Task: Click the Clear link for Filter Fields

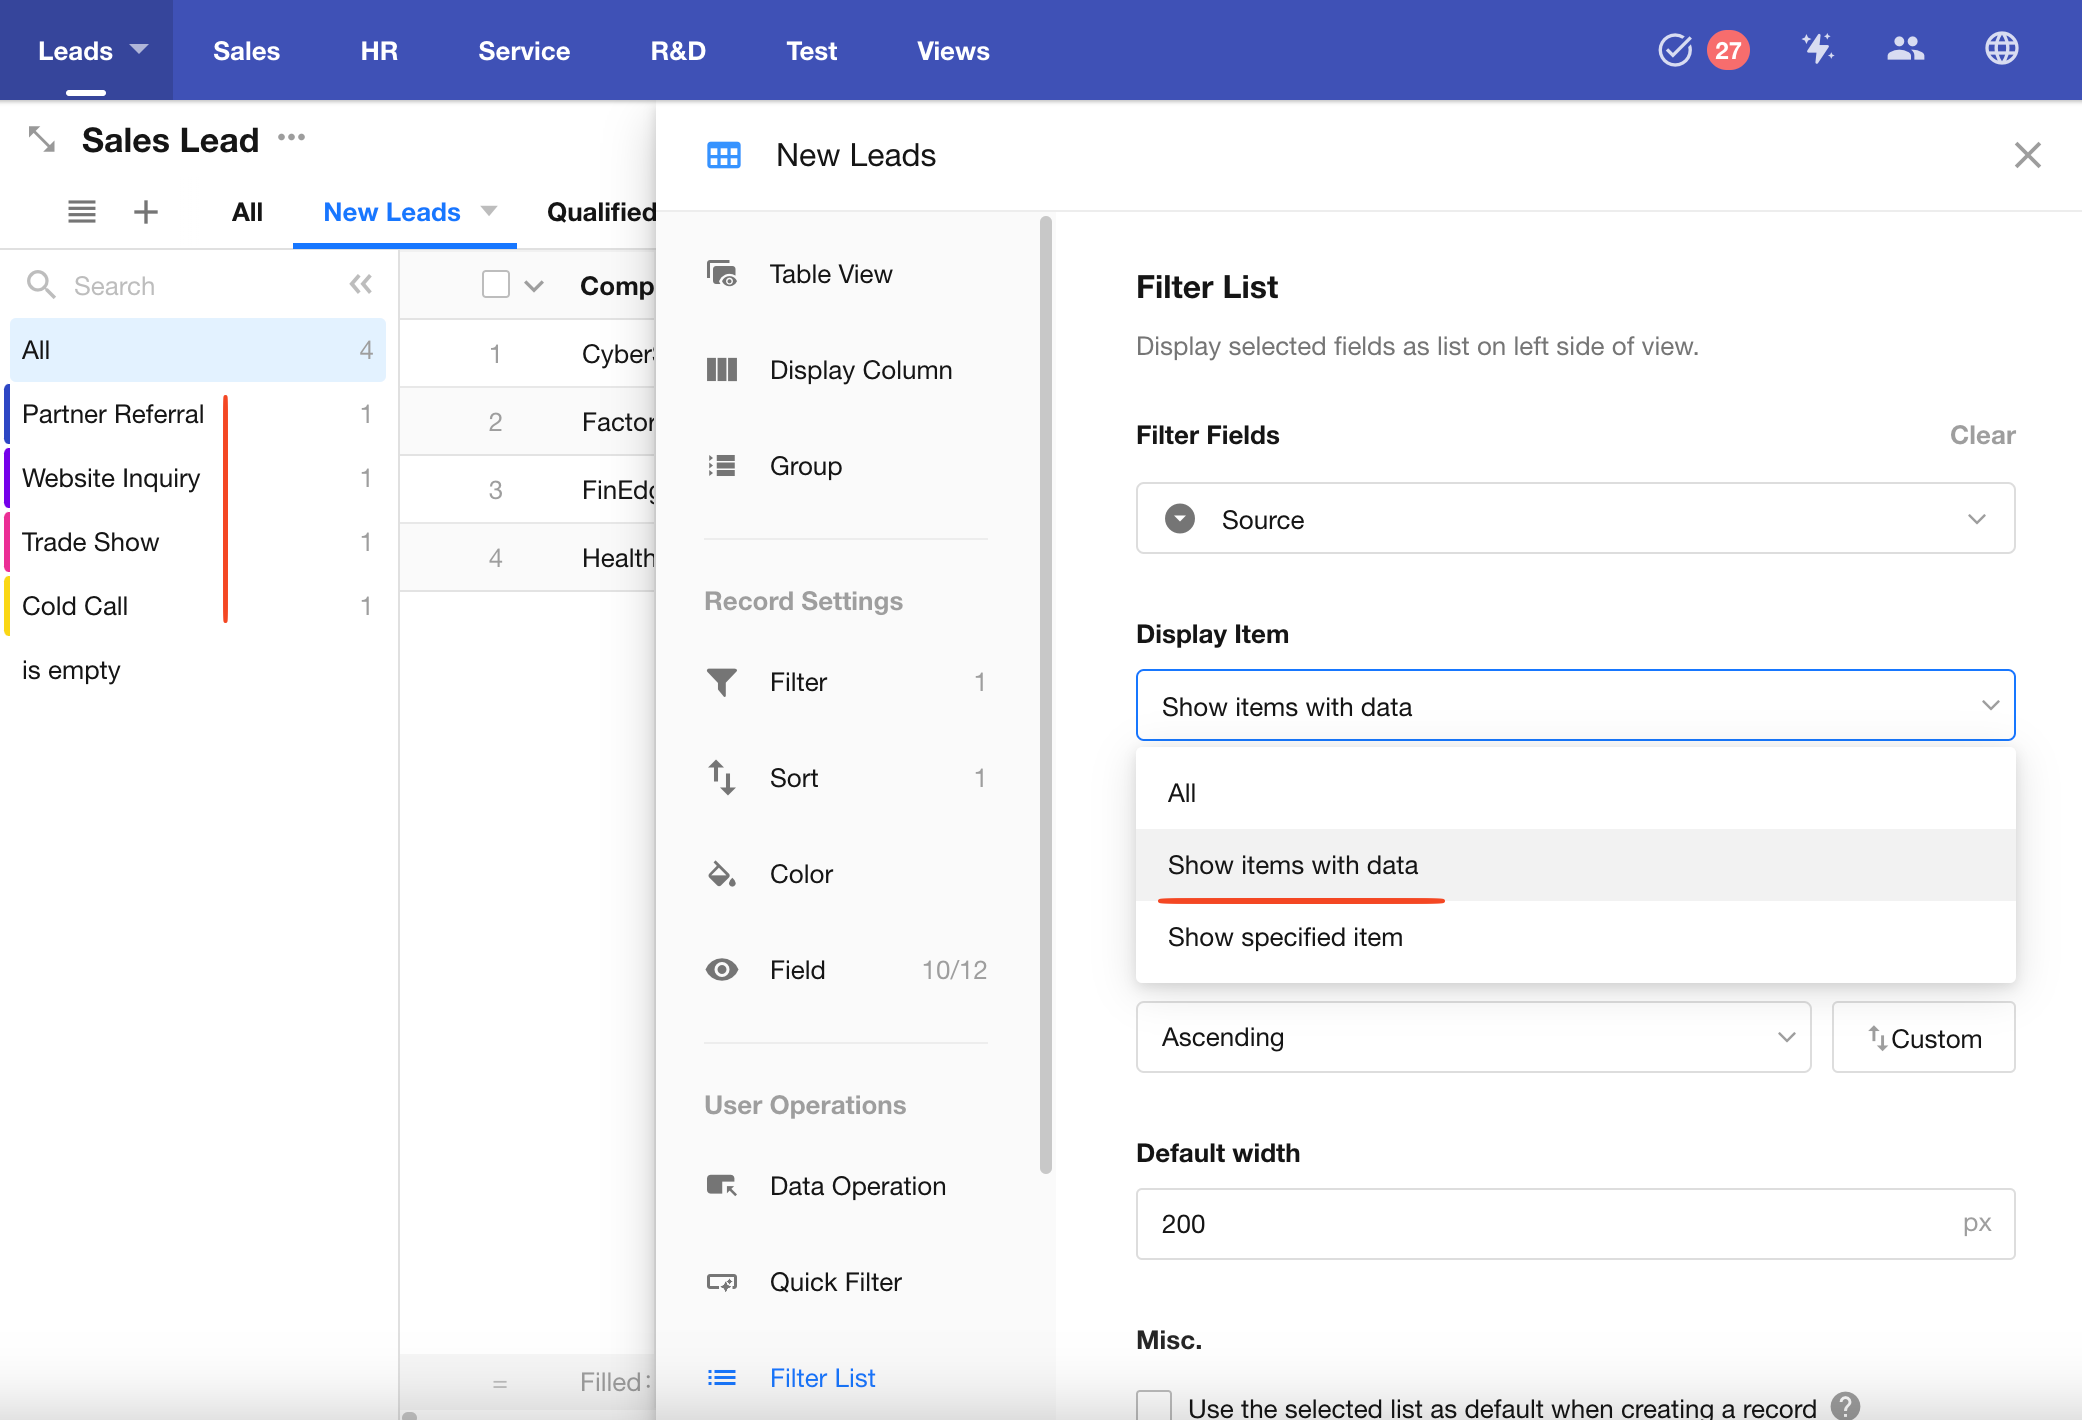Action: (1982, 435)
